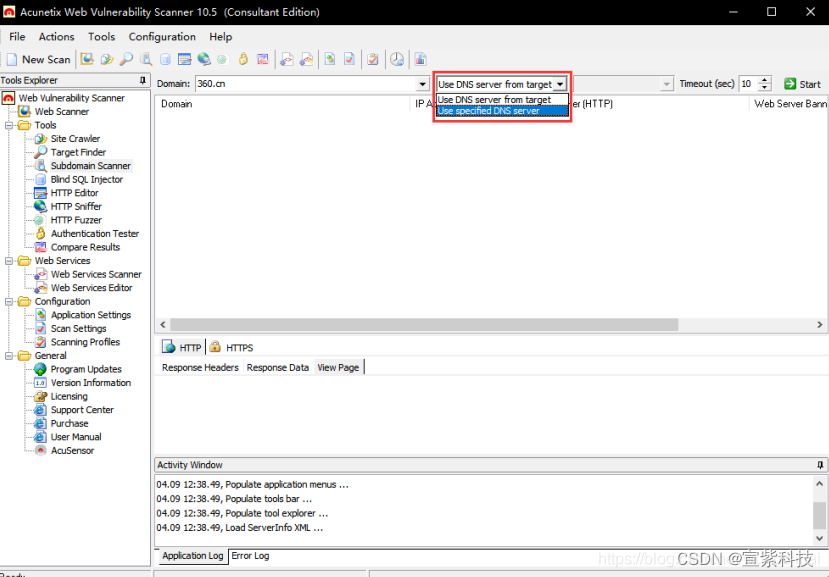This screenshot has height=577, width=829.
Task: Click the Authentication Tester padlock toolbar icon
Action: click(243, 59)
